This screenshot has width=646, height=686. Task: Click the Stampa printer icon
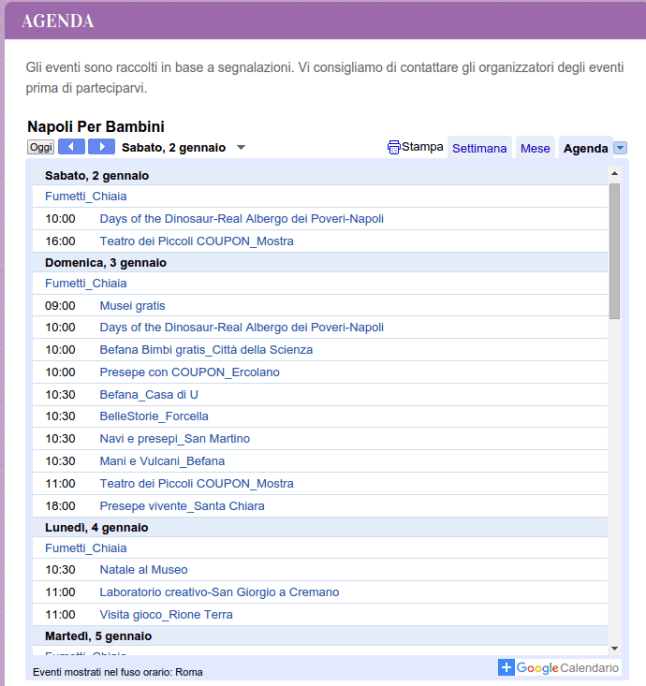point(394,147)
